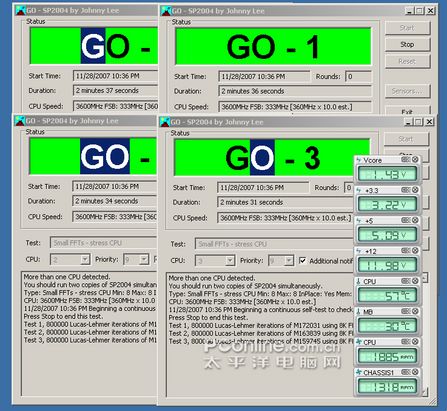Click the Sensors... button
Screen dimensions: 447x411
pos(407,91)
